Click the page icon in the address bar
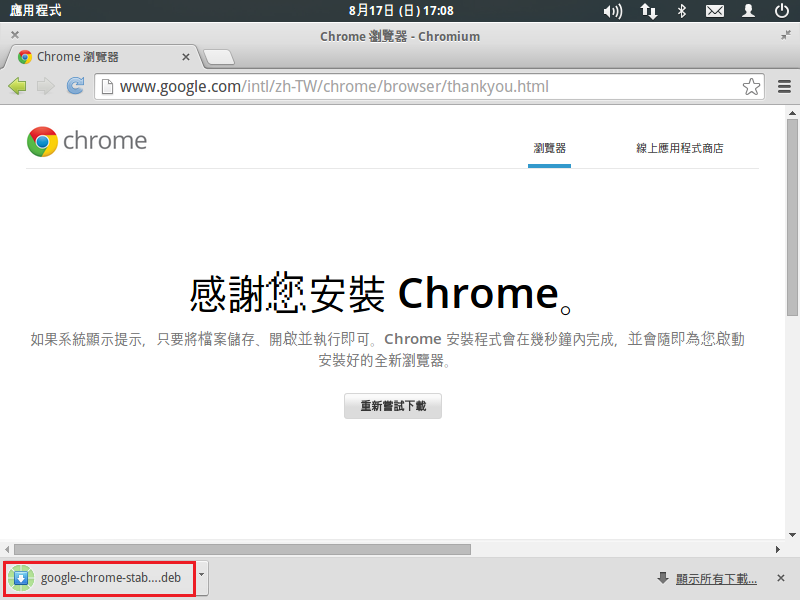This screenshot has height=600, width=800. coord(107,87)
